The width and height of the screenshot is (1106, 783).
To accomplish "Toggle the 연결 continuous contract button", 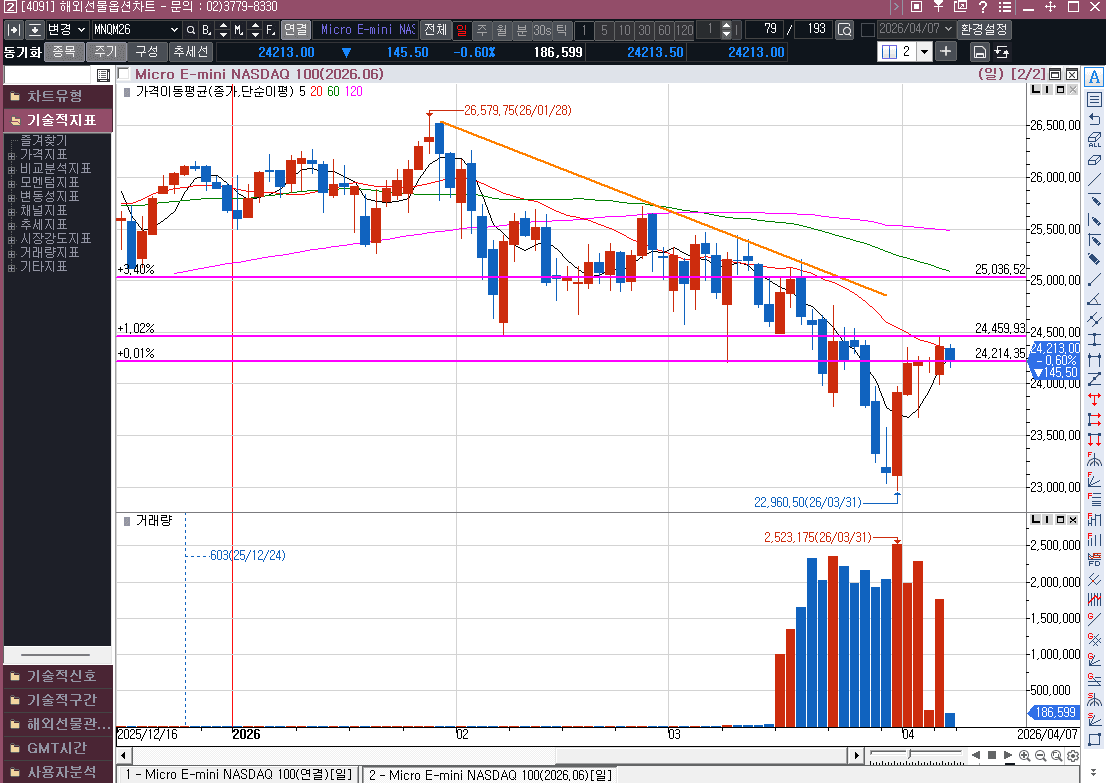I will 295,30.
